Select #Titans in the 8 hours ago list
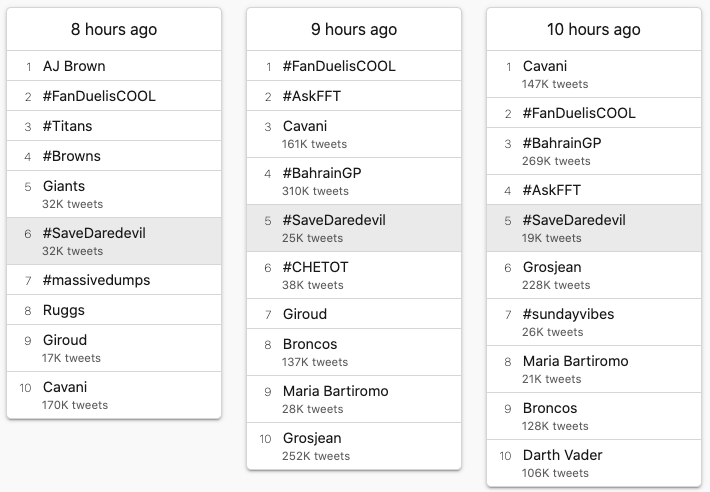The width and height of the screenshot is (710, 492). tap(114, 126)
